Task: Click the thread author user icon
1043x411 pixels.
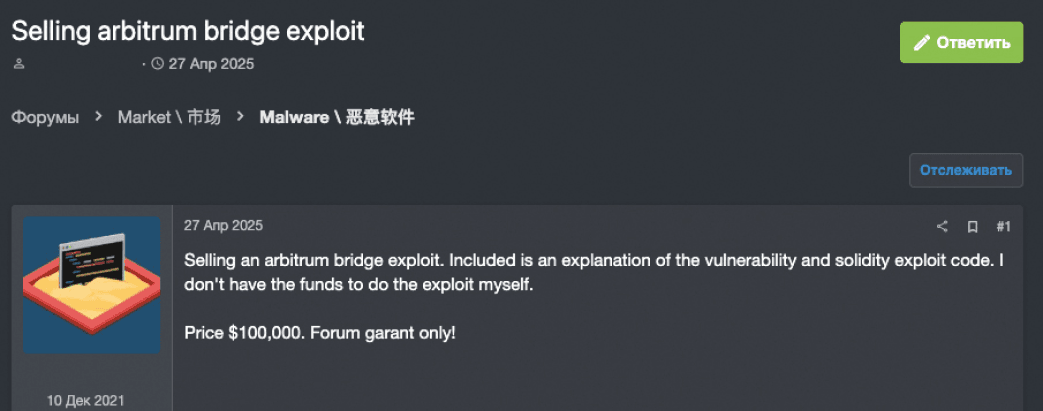Action: tap(18, 65)
